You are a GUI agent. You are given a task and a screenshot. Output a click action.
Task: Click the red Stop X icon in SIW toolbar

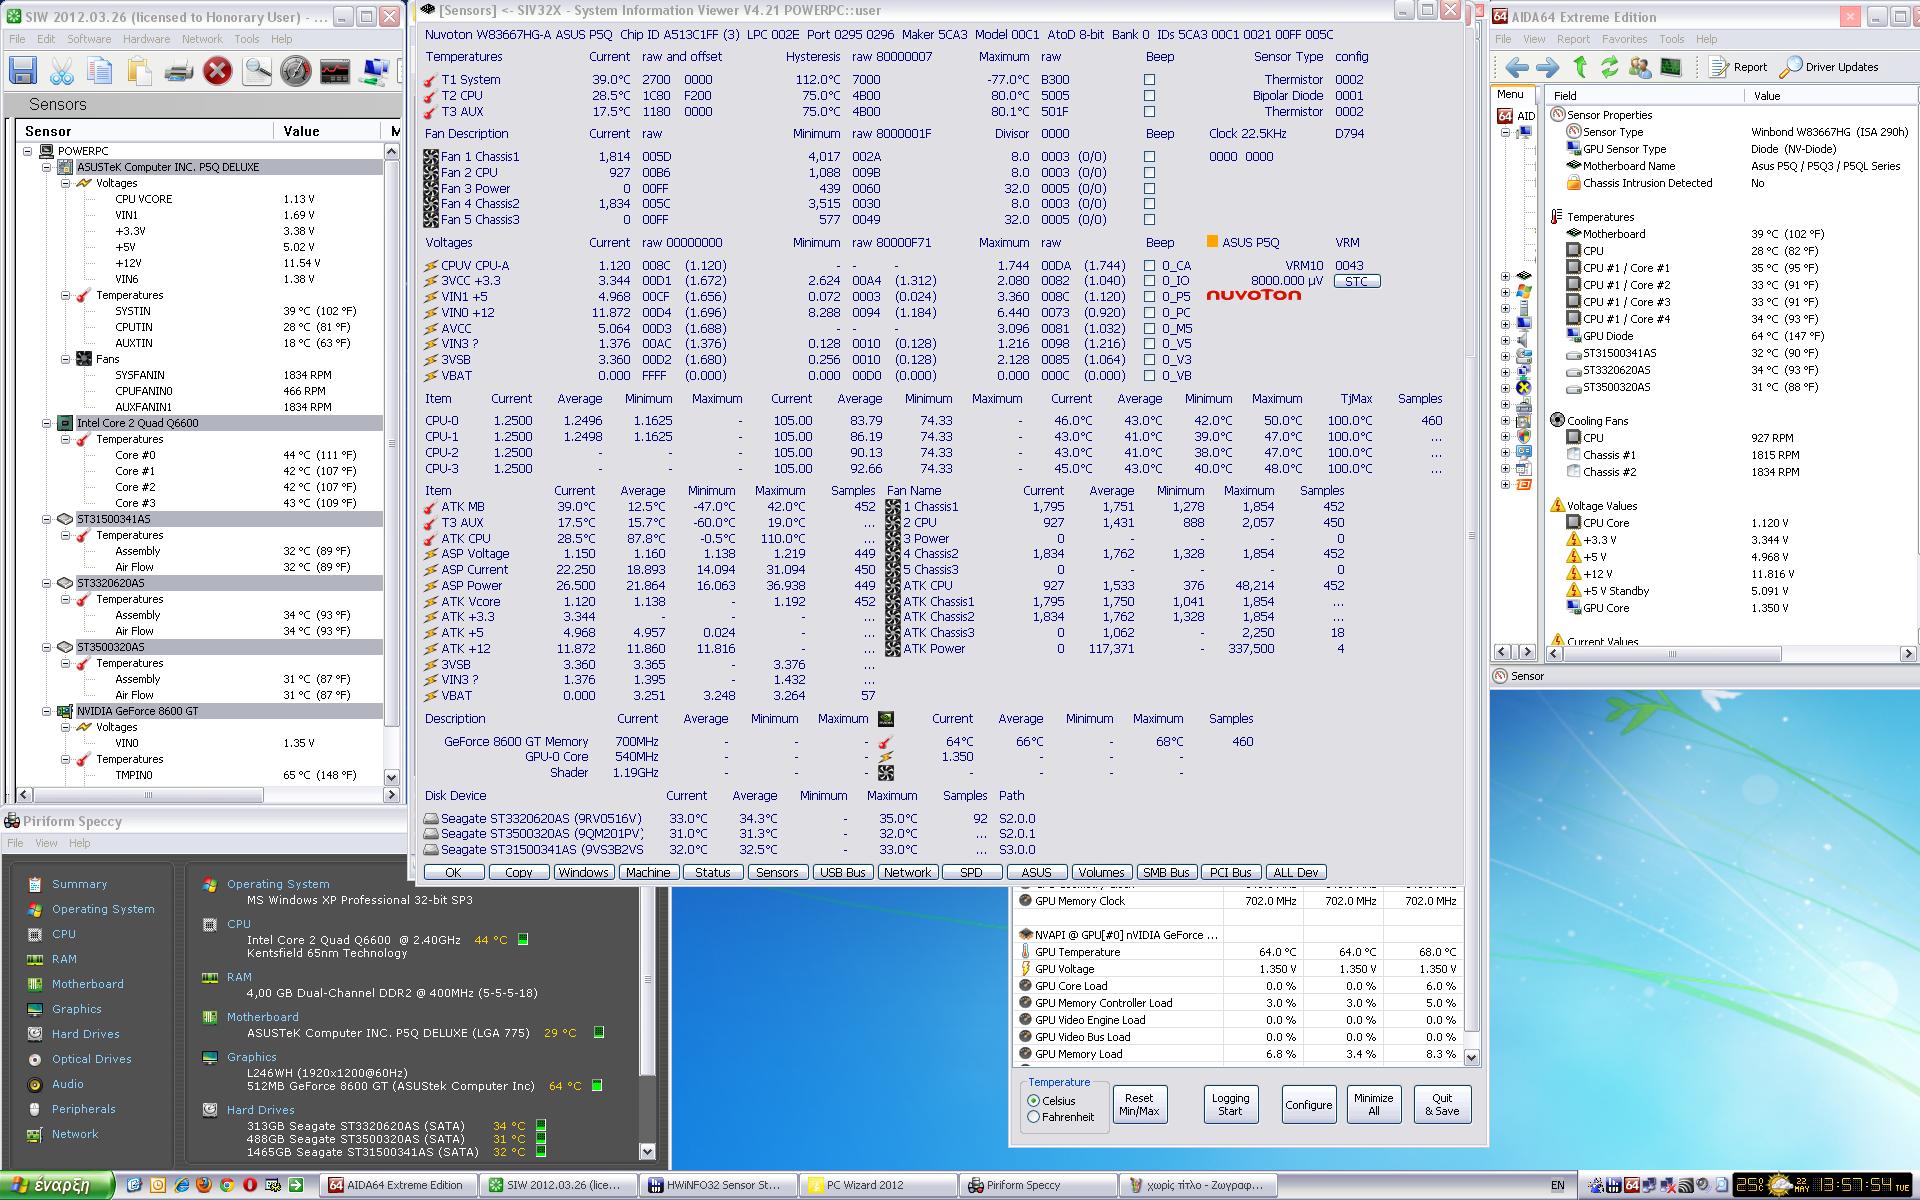coord(217,71)
